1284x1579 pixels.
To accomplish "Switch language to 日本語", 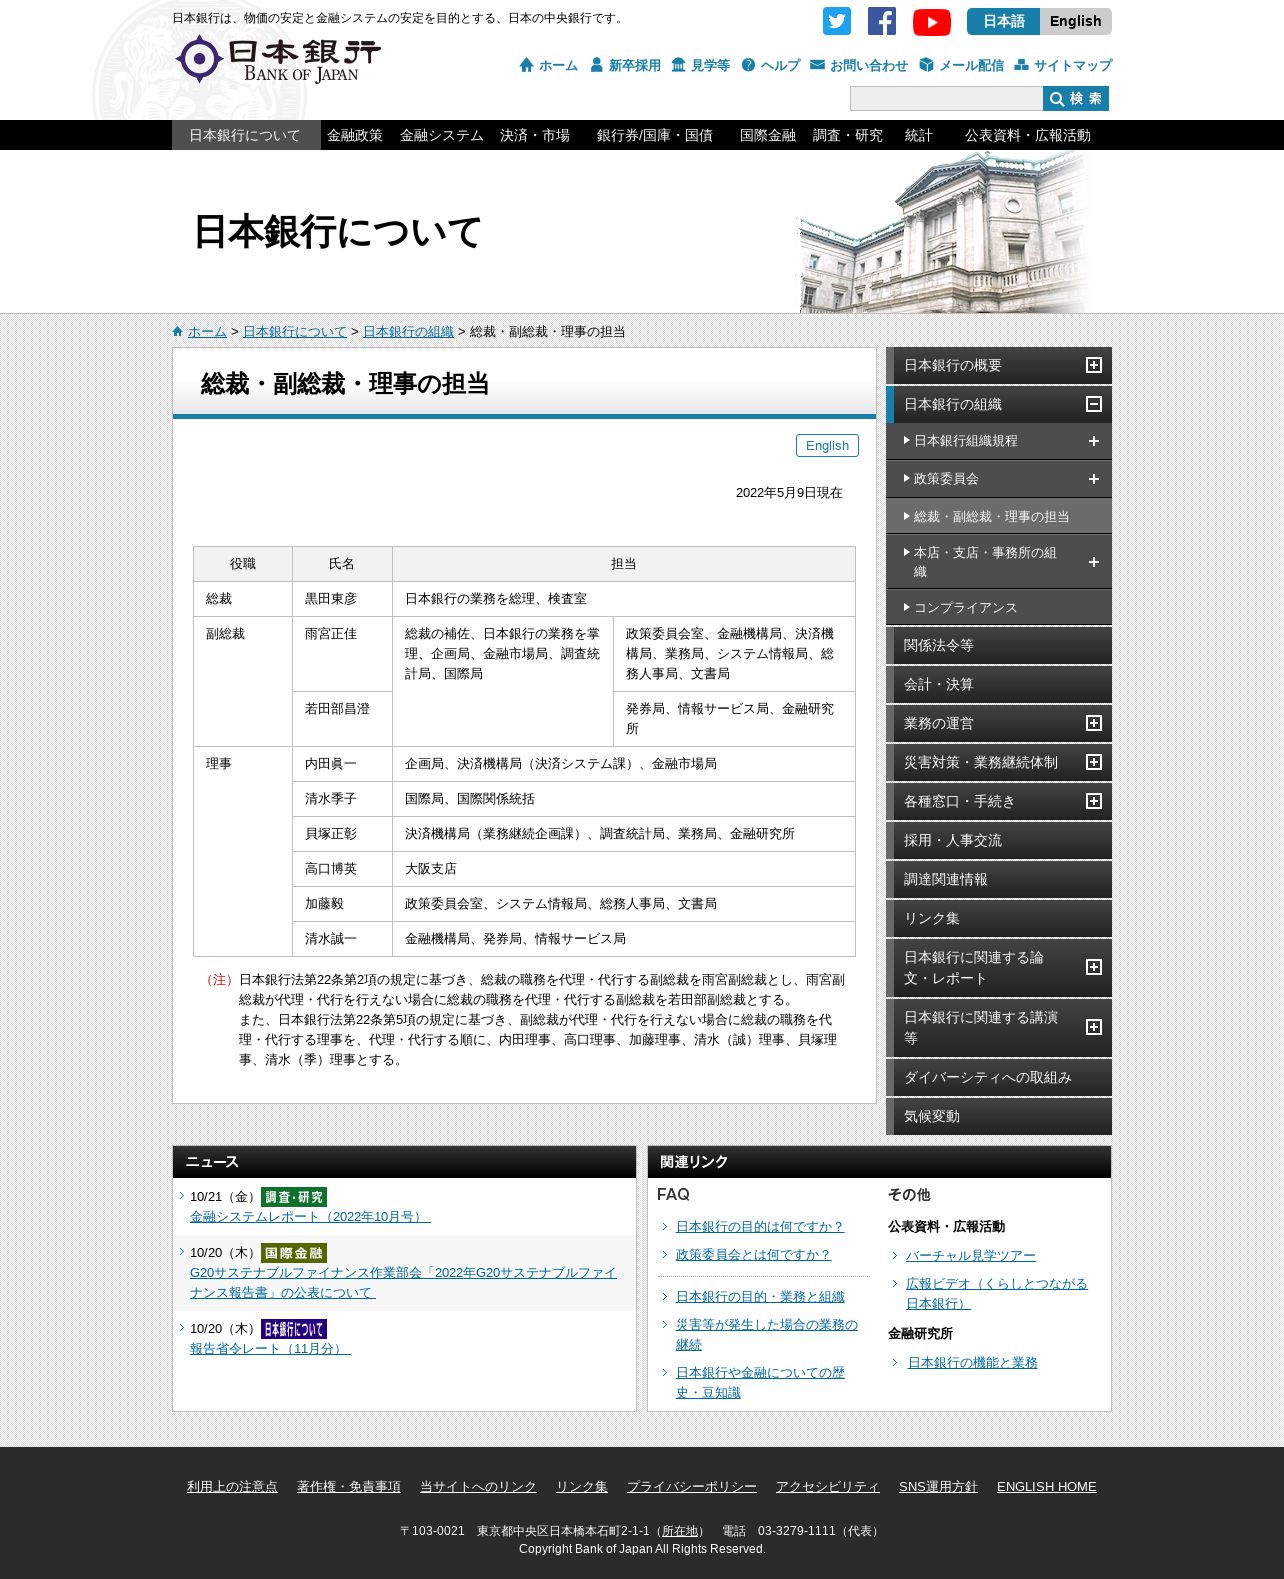I will (1003, 21).
